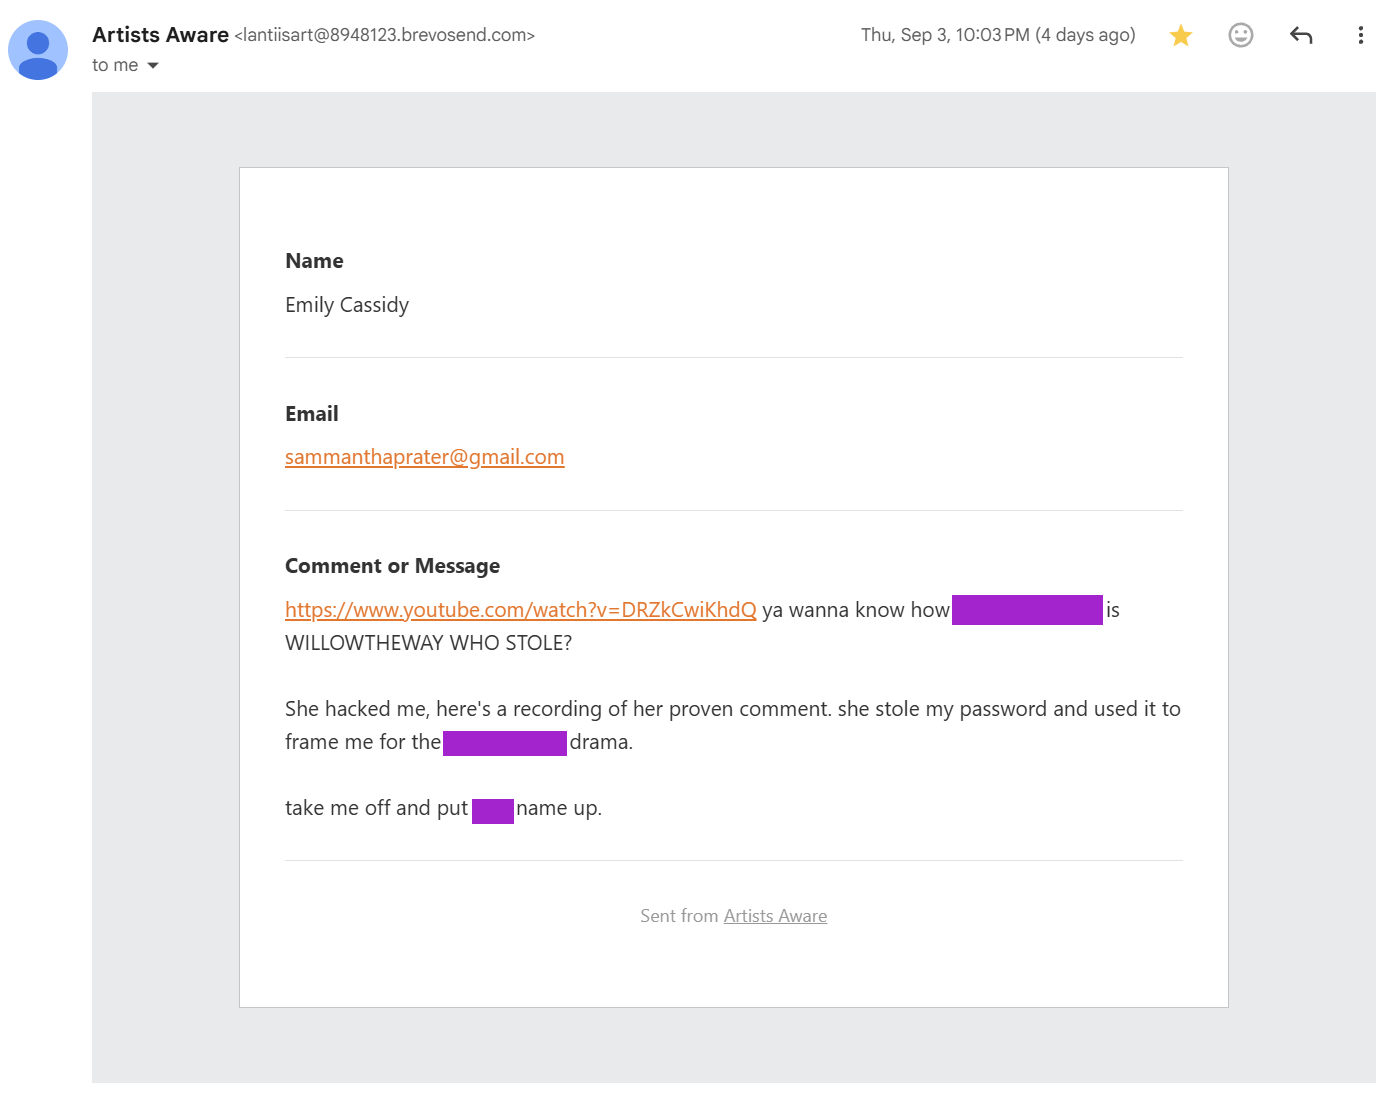Image resolution: width=1387 pixels, height=1094 pixels.
Task: Click the small purple block before 'name up'
Action: click(x=492, y=810)
